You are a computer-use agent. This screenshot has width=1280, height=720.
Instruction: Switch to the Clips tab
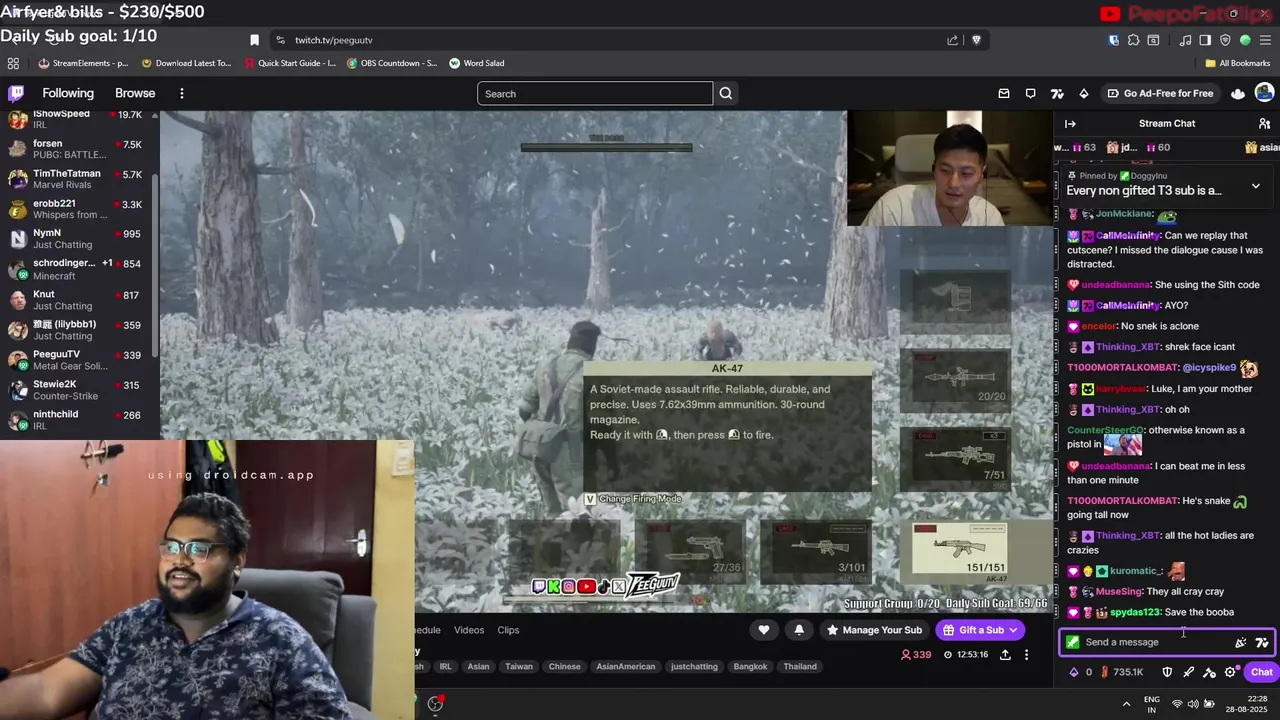(508, 630)
